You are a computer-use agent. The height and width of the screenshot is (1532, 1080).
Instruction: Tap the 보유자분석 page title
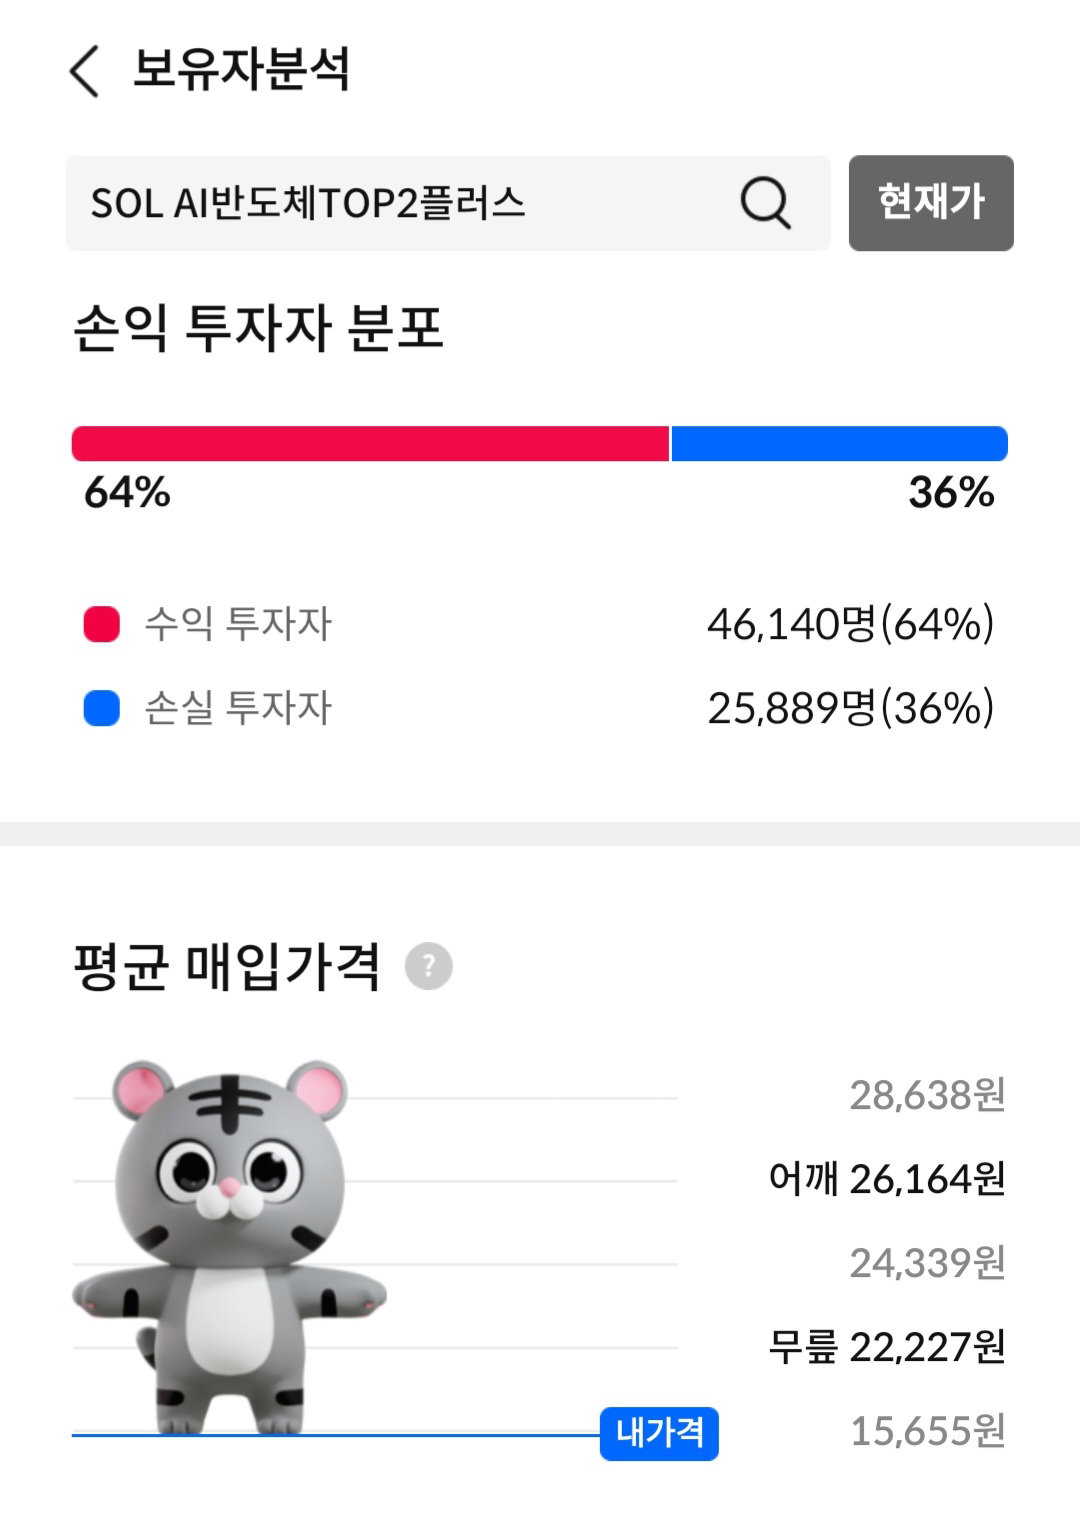(x=241, y=70)
